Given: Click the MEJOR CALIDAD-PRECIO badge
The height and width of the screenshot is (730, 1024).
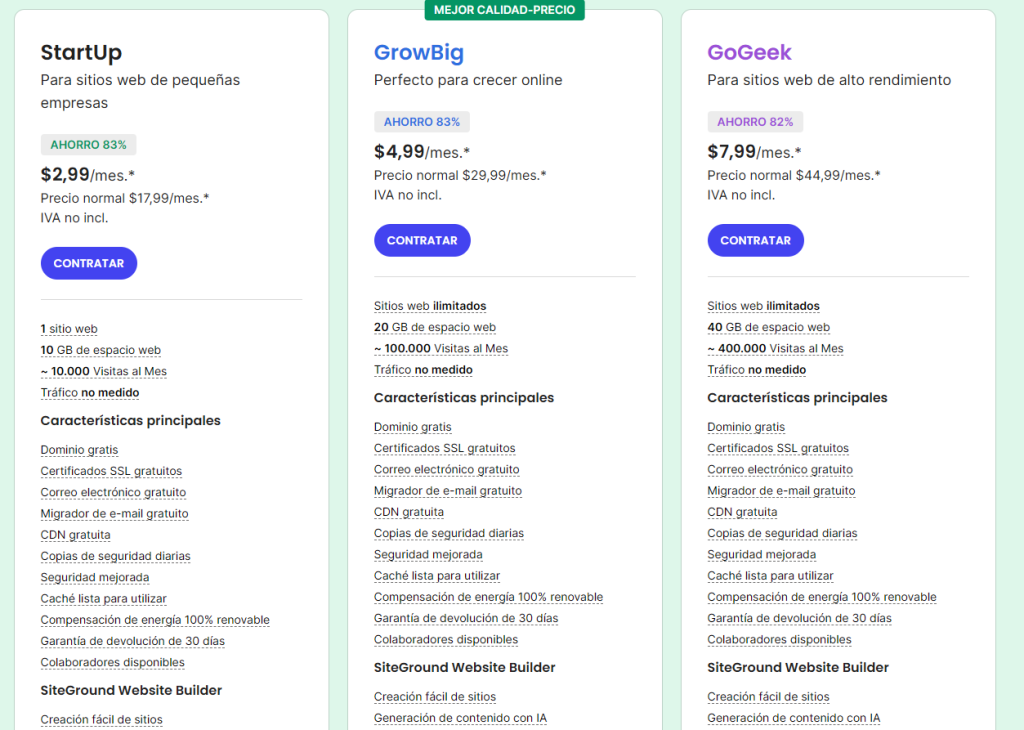Looking at the screenshot, I should tap(505, 10).
